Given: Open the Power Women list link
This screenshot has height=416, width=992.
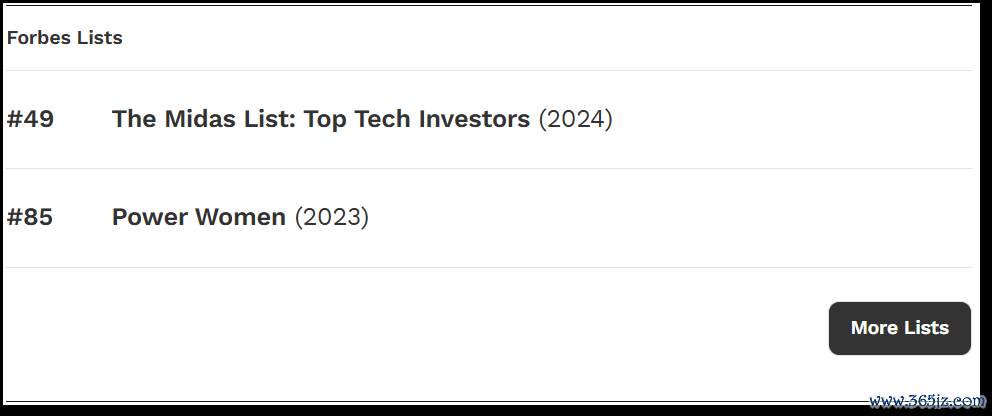Looking at the screenshot, I should click(x=199, y=217).
